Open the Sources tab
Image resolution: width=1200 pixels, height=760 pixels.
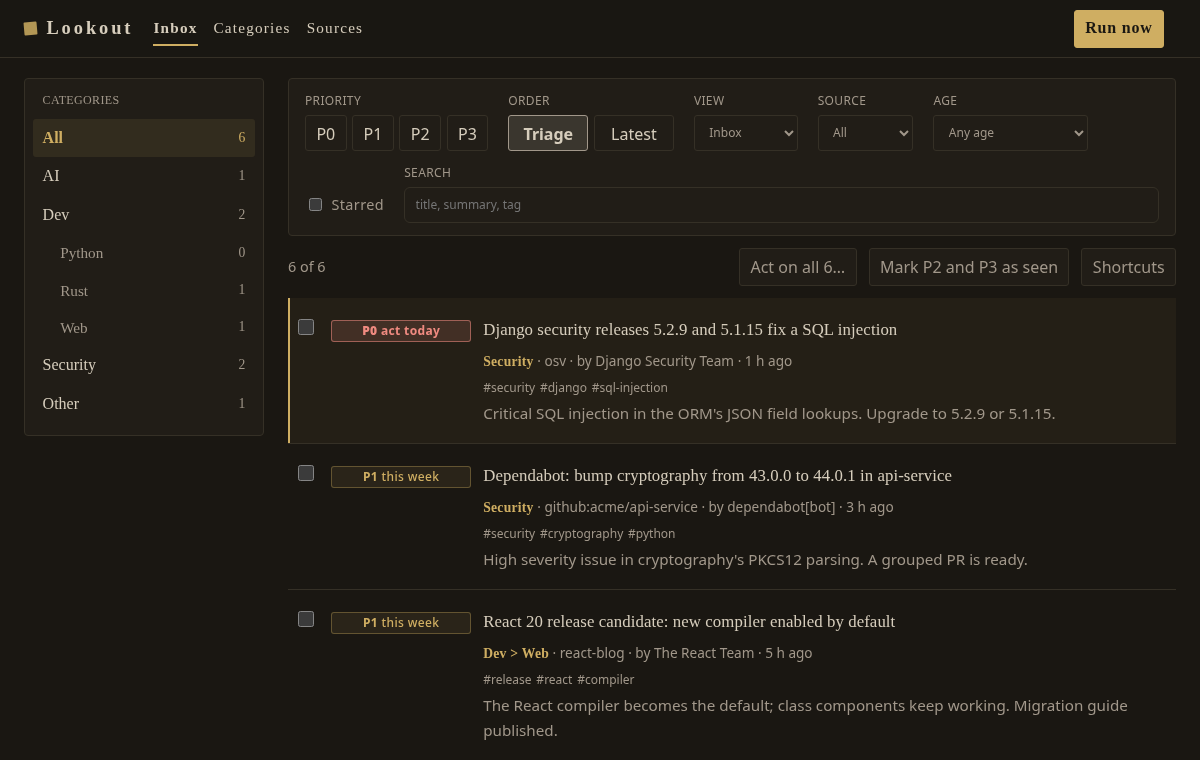click(335, 28)
